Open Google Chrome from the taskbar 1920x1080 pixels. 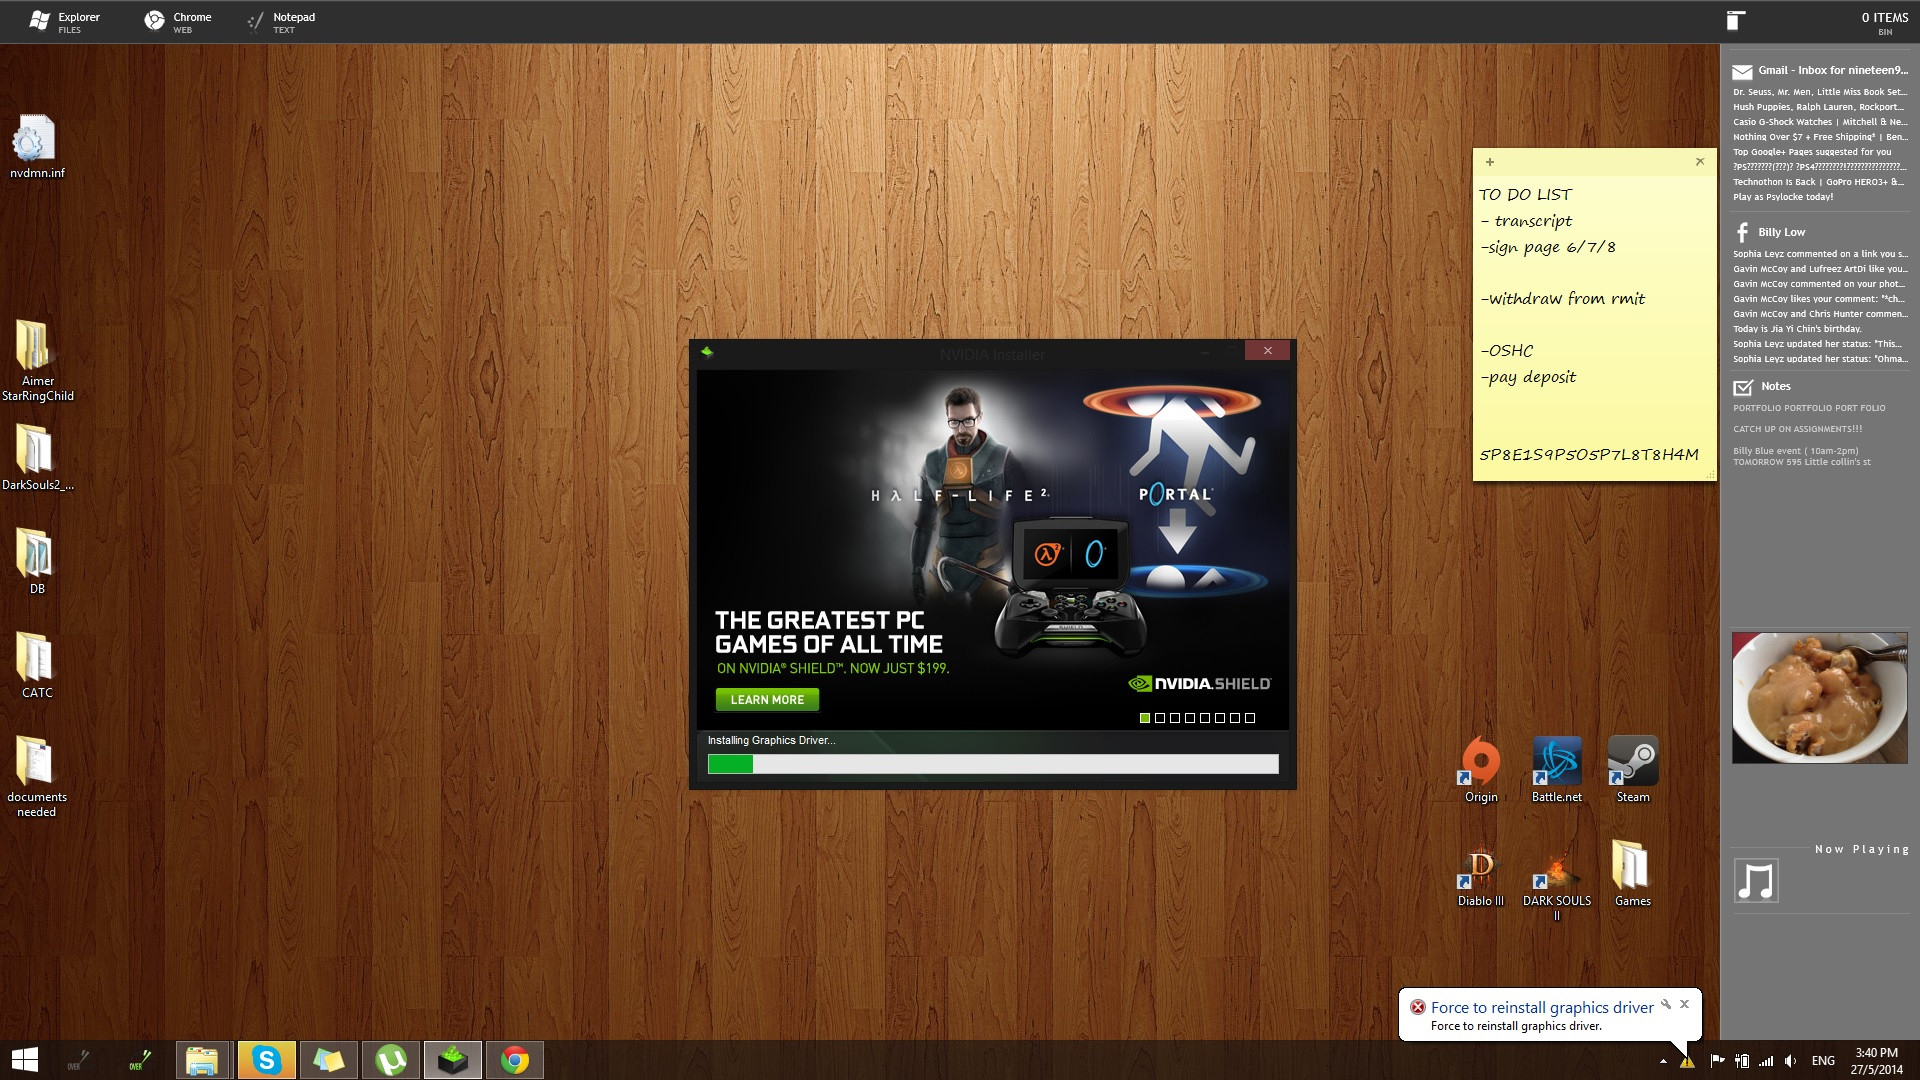[x=515, y=1060]
